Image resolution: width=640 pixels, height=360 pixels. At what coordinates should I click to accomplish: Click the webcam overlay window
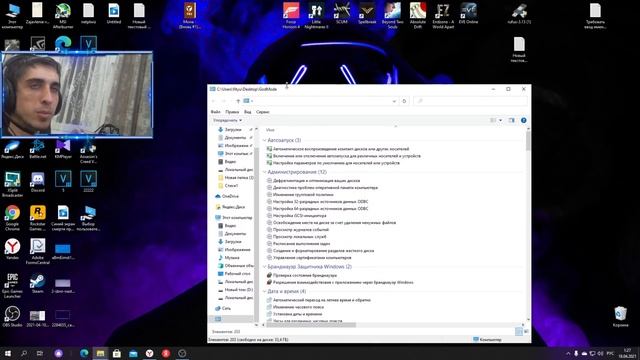(x=77, y=95)
